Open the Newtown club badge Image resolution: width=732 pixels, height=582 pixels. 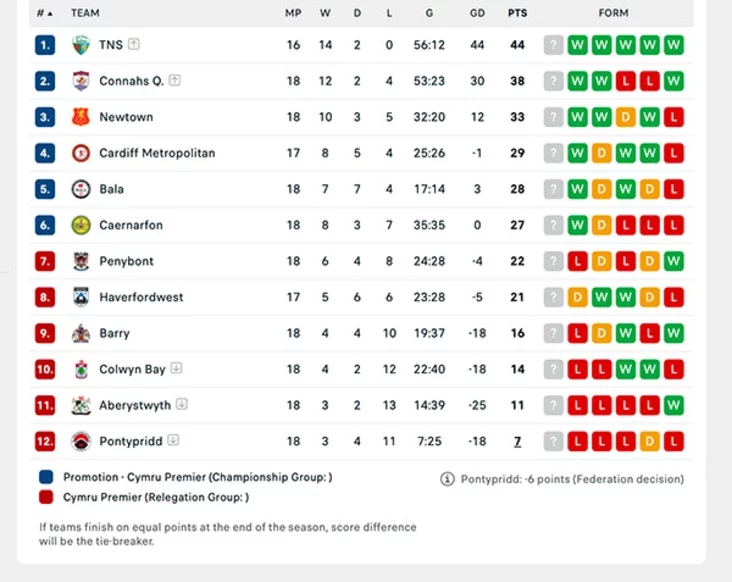tap(81, 117)
